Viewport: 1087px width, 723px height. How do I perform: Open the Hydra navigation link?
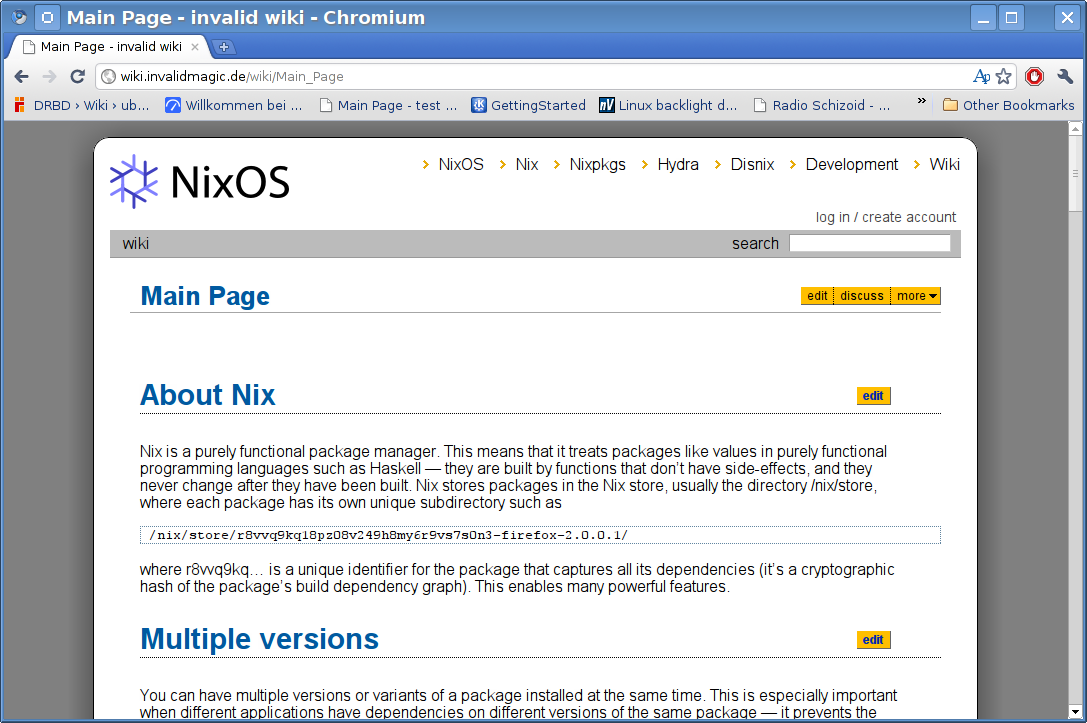pos(678,165)
